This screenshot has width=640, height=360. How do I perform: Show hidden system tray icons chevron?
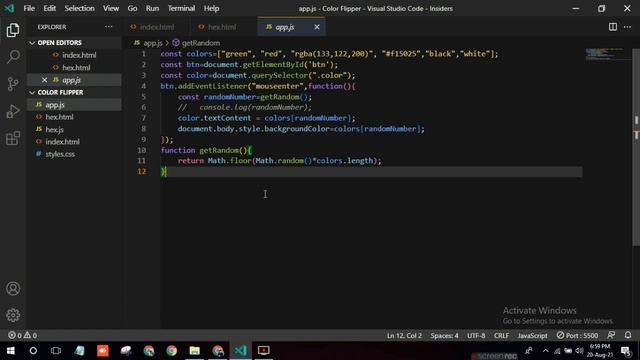click(x=546, y=351)
